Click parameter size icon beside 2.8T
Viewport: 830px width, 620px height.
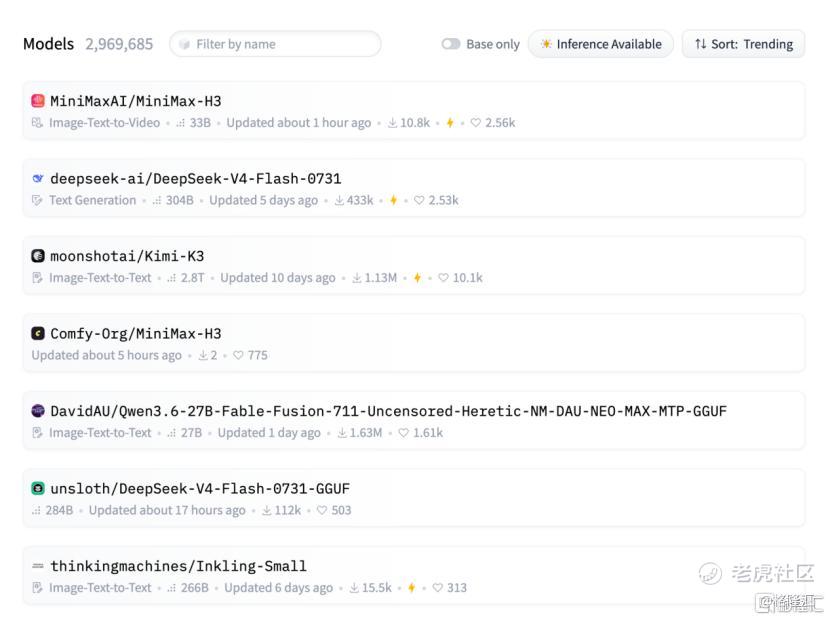(x=172, y=278)
